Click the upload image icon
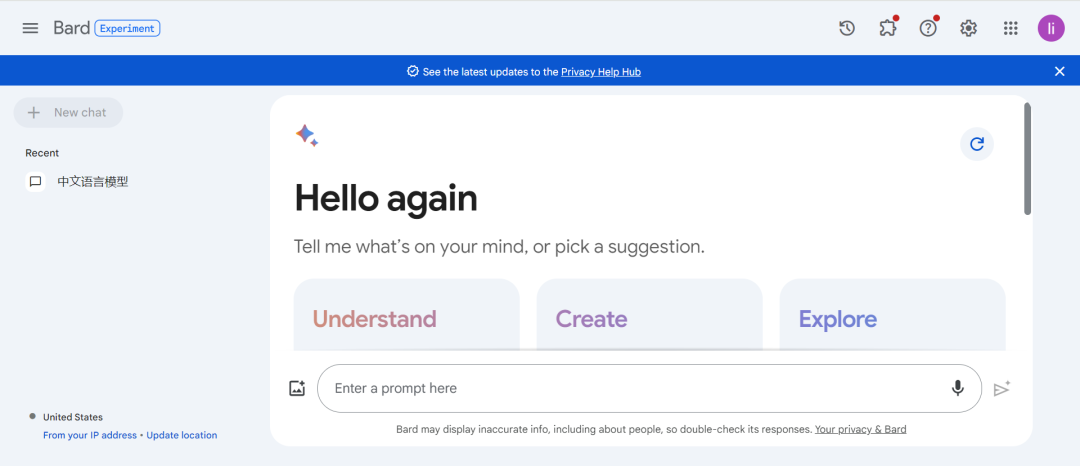 pyautogui.click(x=297, y=388)
